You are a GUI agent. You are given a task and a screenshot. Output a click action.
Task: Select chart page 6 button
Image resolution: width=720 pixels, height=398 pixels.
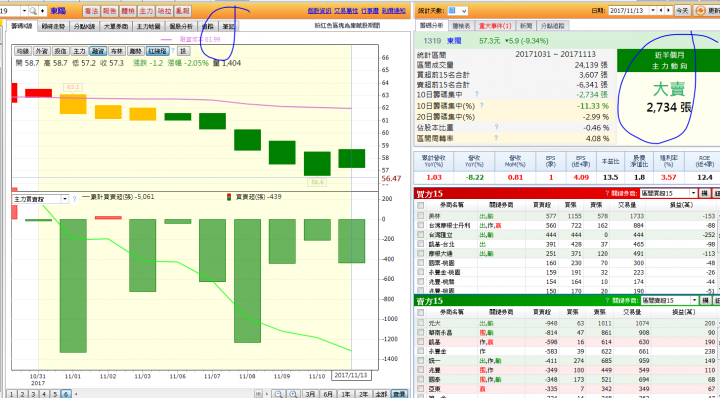[x=66, y=394]
